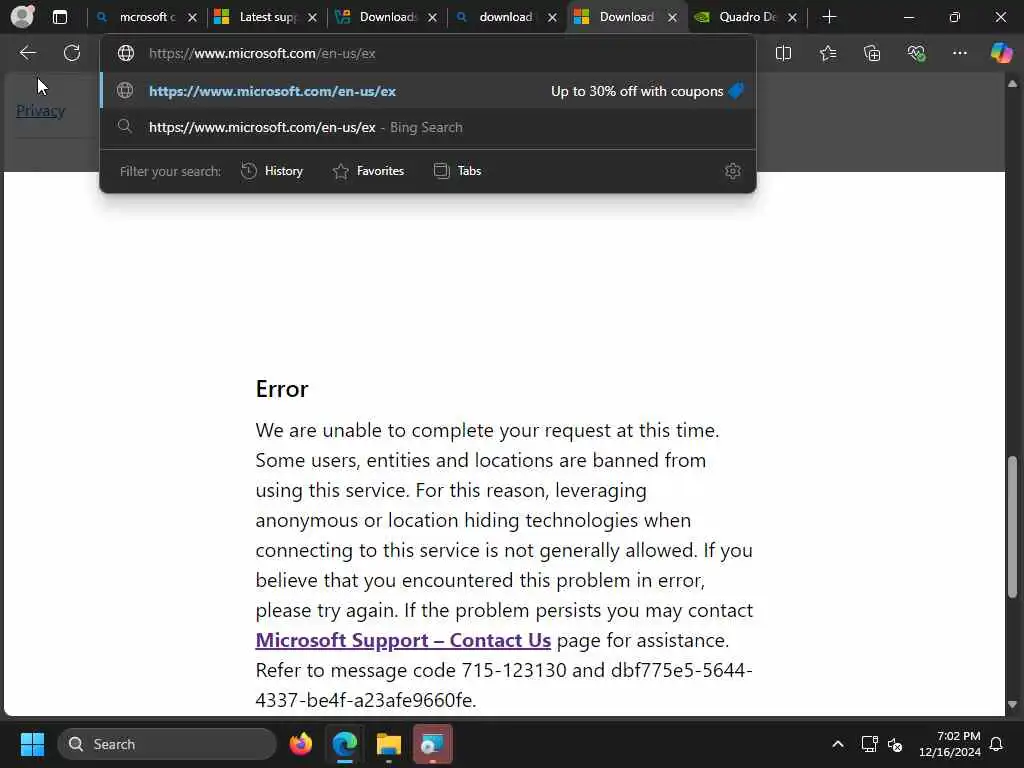Open the Favorites toolbar icon
The image size is (1024, 768).
[x=827, y=54]
